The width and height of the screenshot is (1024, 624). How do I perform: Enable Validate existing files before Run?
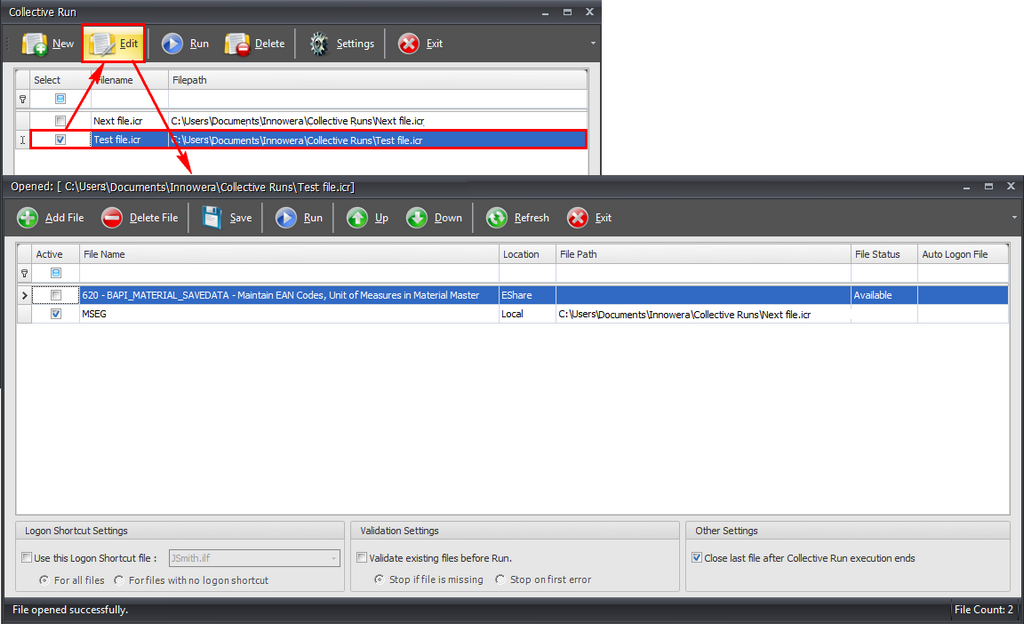point(361,557)
